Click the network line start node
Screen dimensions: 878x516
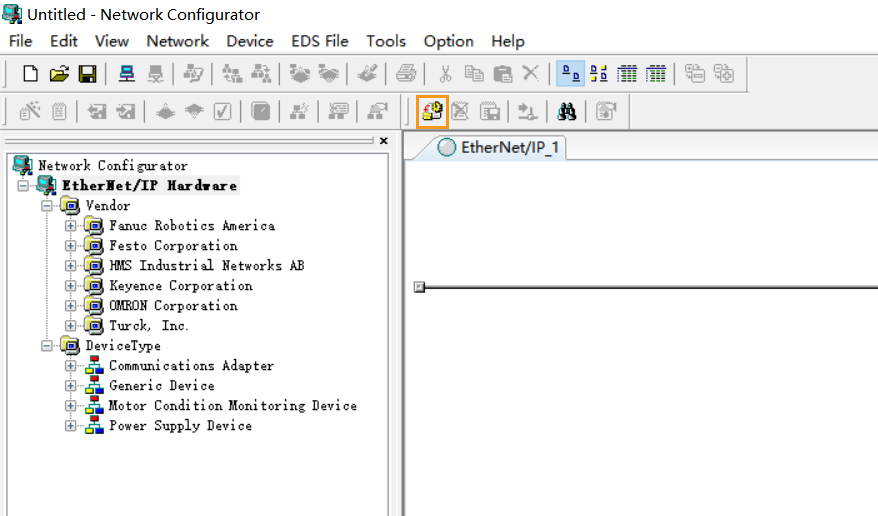419,287
